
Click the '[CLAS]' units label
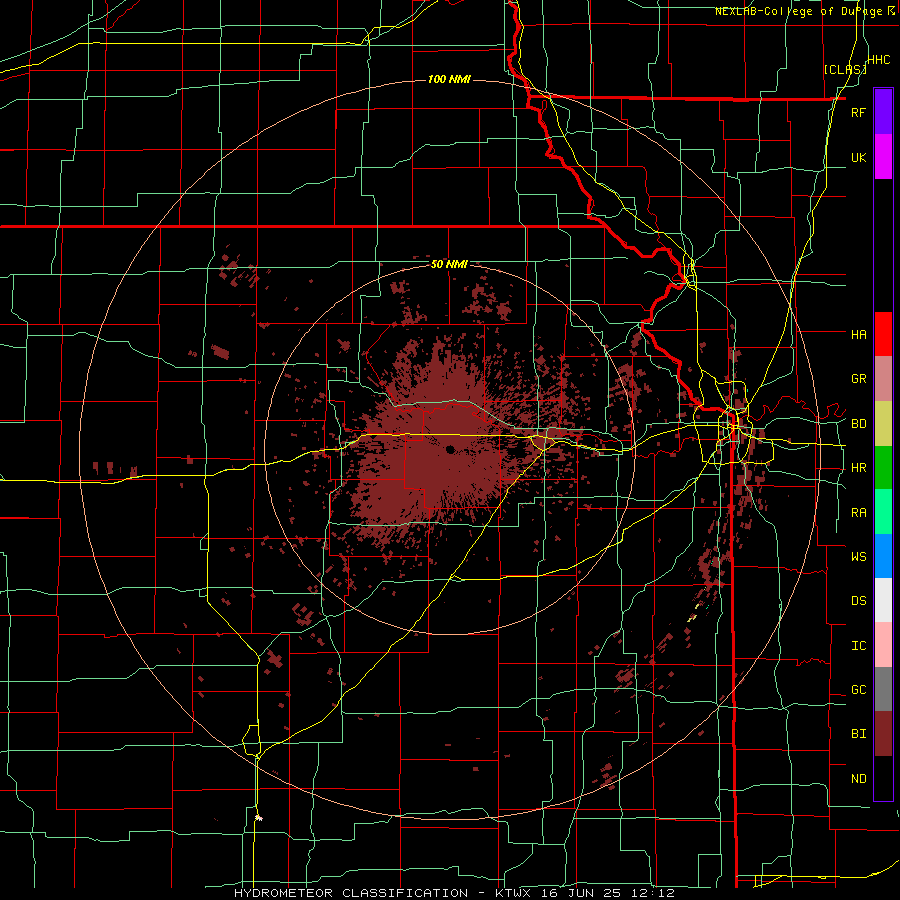point(845,69)
